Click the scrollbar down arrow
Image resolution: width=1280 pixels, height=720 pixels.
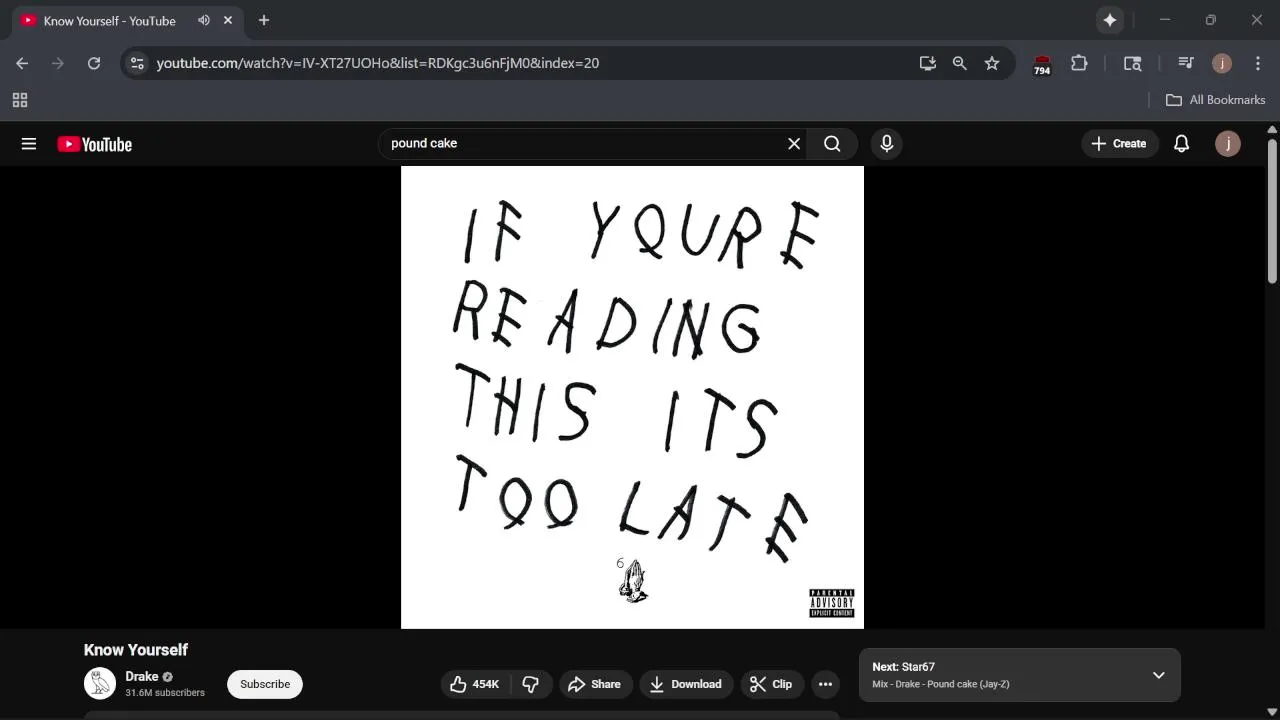1272,712
